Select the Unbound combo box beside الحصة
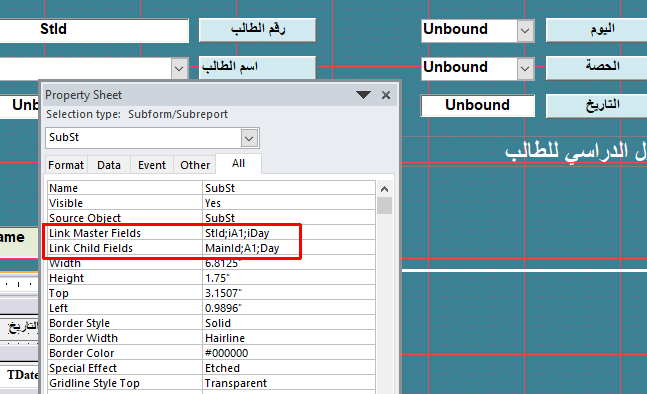The image size is (647, 394). [x=477, y=68]
